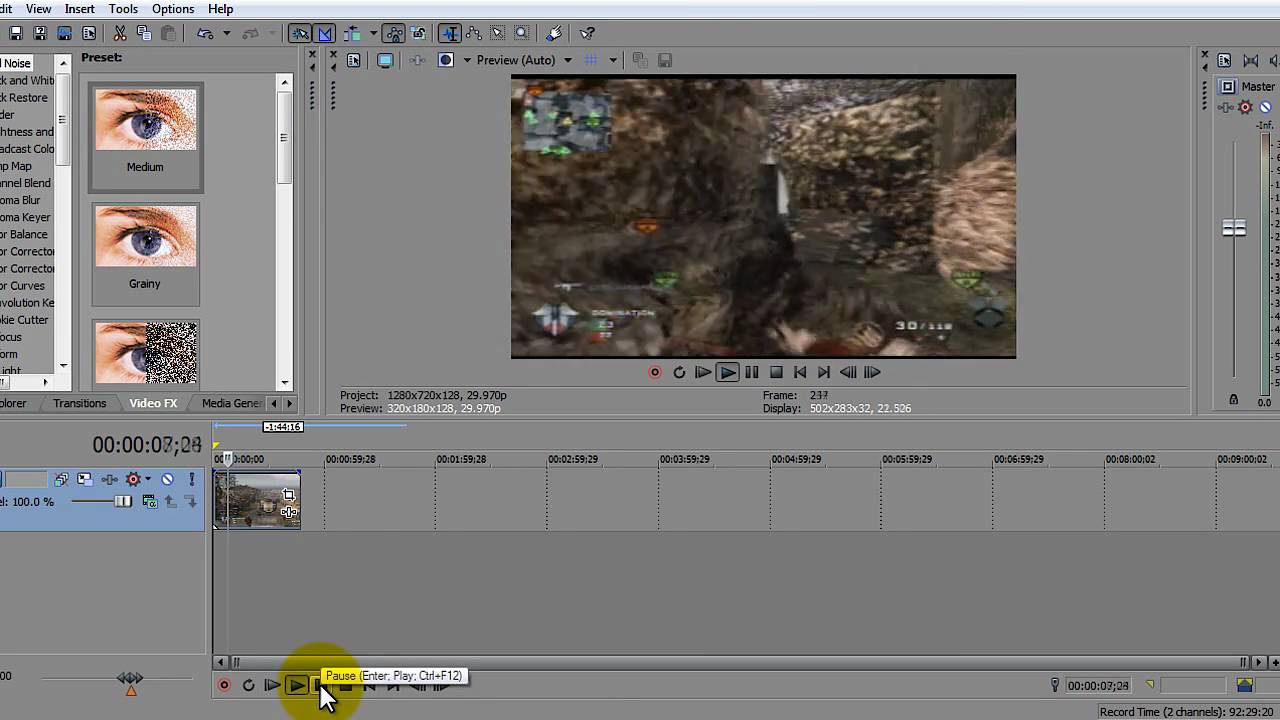
Task: Click Record icon in preview transport
Action: click(x=655, y=372)
